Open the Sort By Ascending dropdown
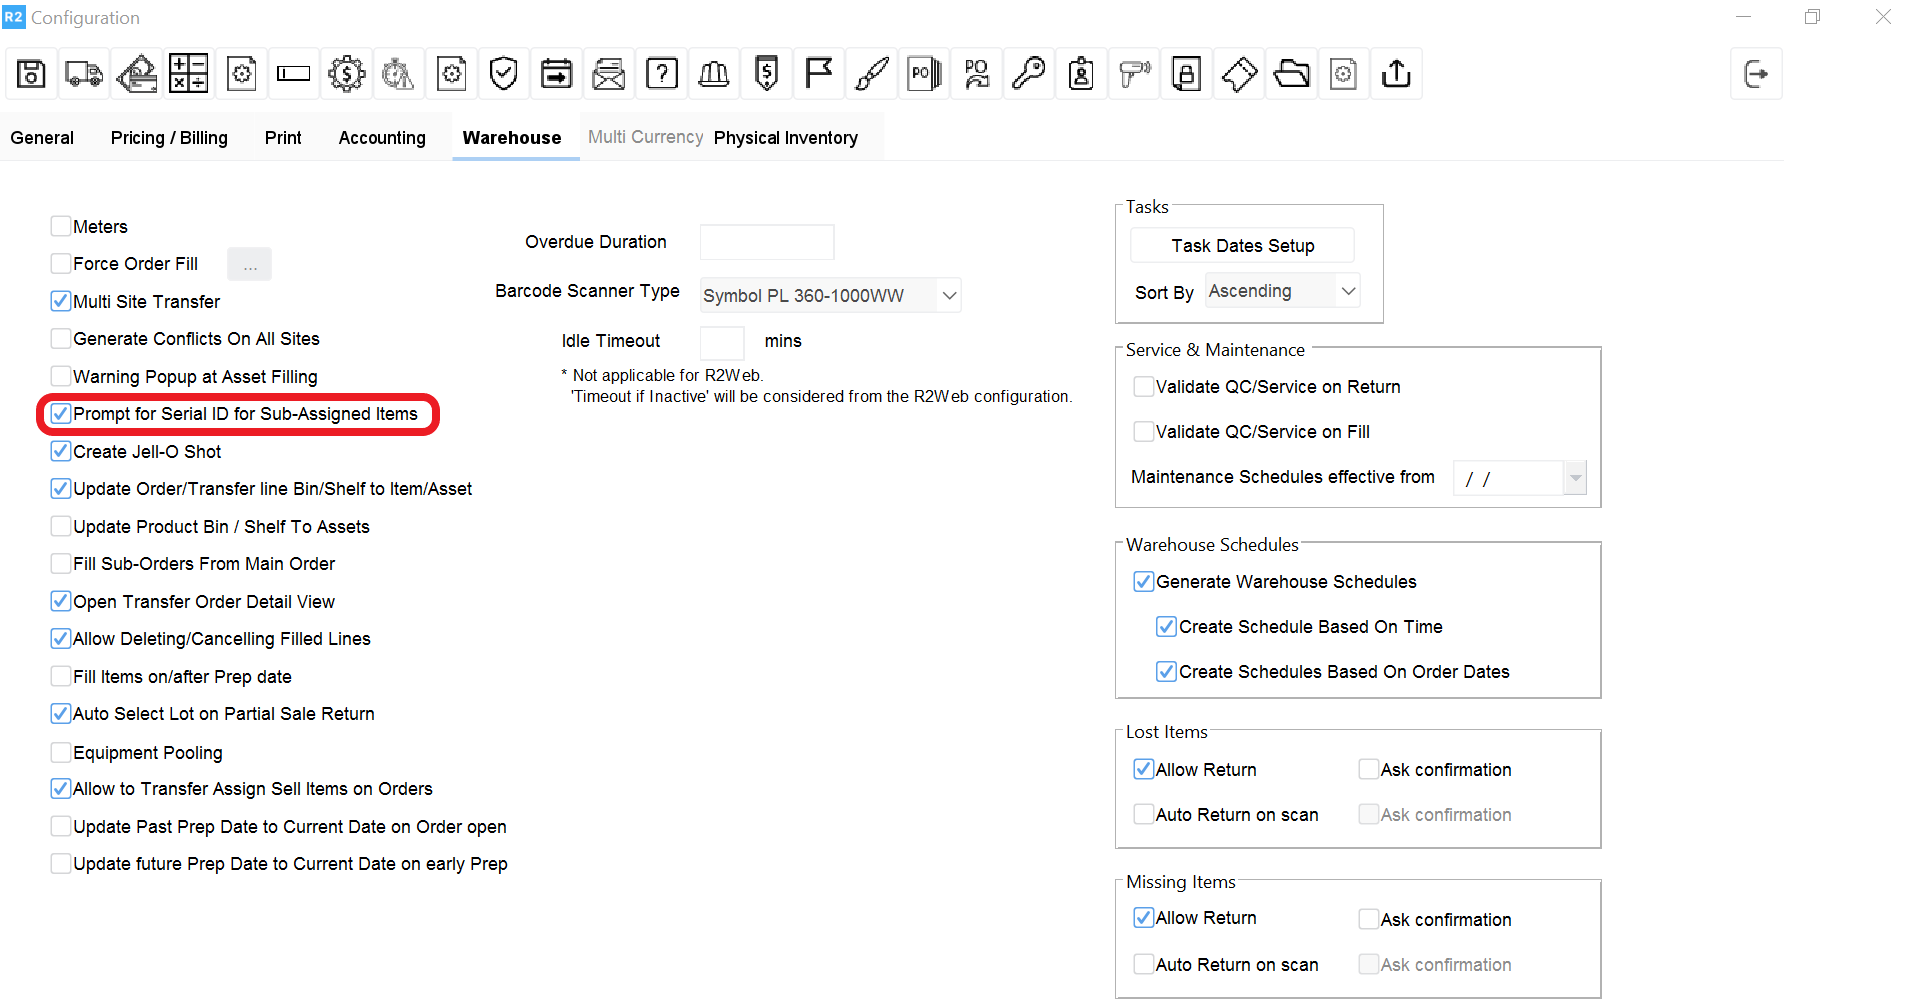 pos(1348,292)
